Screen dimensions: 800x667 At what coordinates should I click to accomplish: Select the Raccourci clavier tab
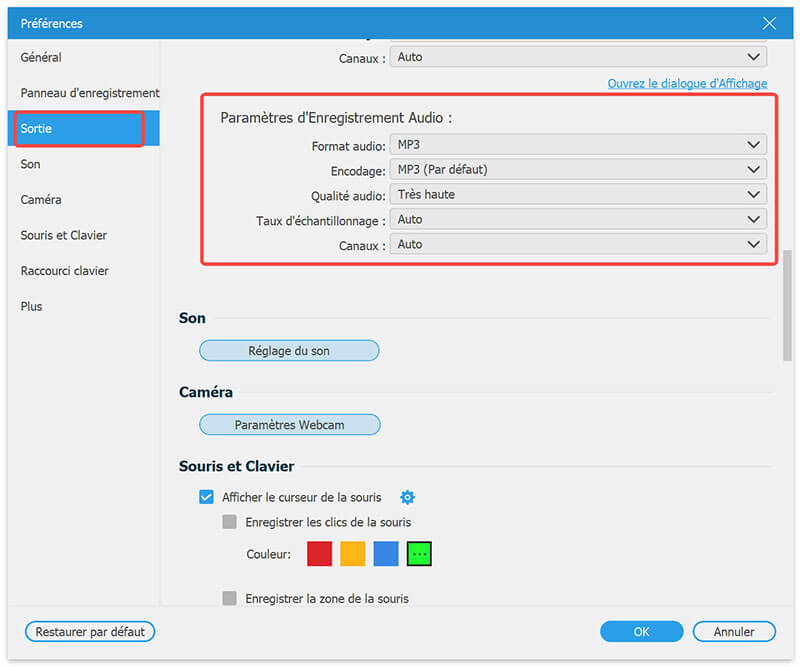(64, 271)
